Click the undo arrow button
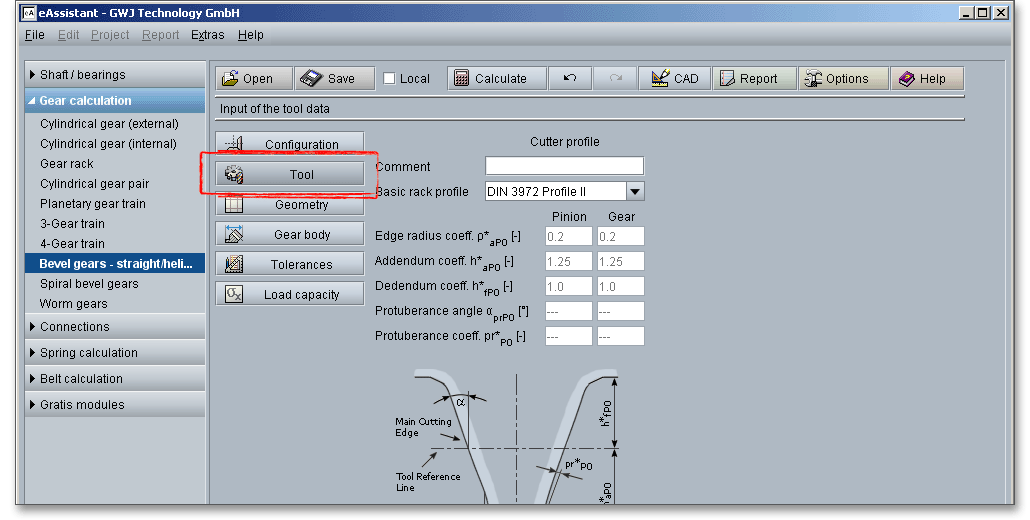The image size is (1030, 520). [x=570, y=79]
